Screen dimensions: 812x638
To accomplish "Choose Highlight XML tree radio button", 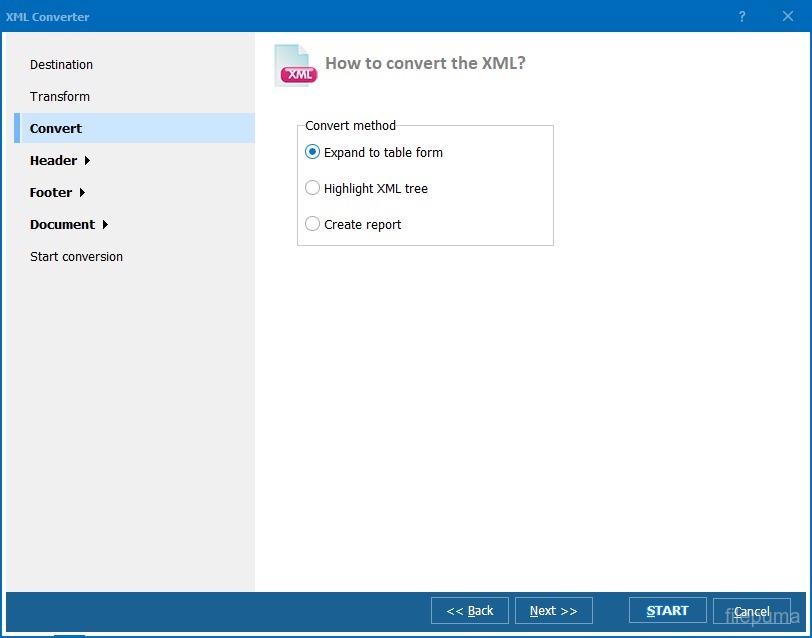I will coord(313,188).
